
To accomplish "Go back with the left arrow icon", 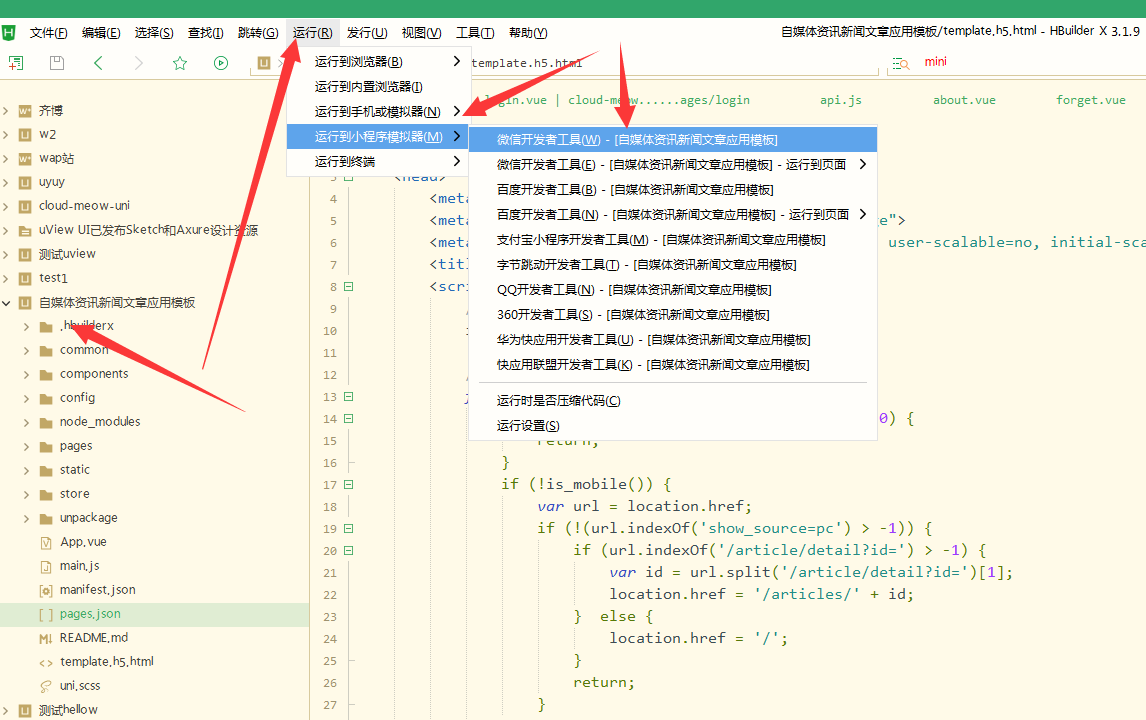I will (x=98, y=63).
